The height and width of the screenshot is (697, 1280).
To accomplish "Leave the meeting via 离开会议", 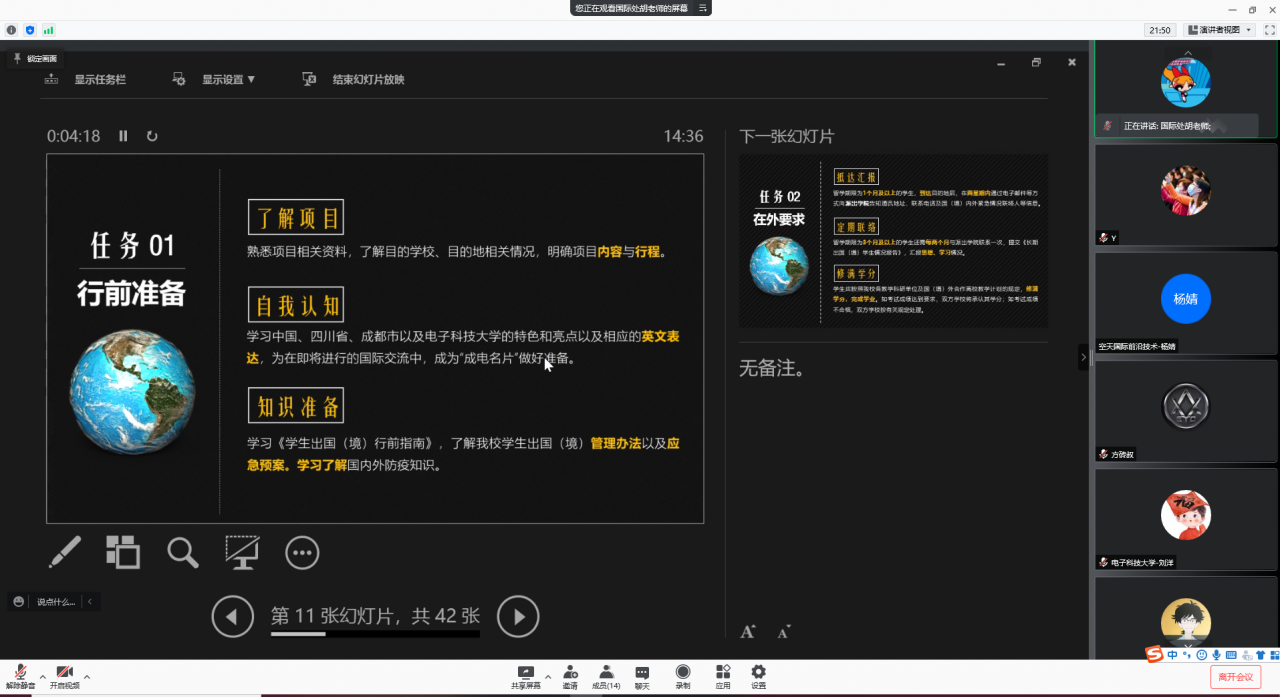I will pyautogui.click(x=1237, y=676).
